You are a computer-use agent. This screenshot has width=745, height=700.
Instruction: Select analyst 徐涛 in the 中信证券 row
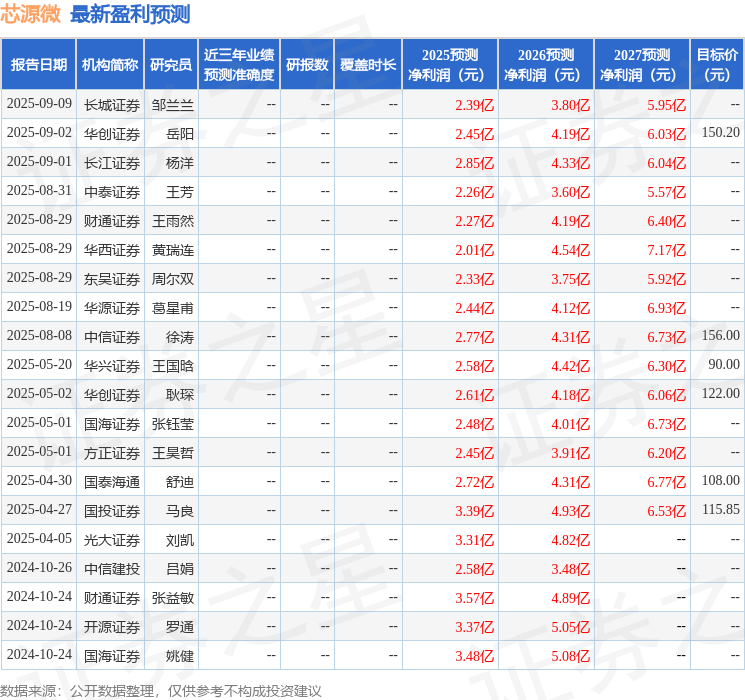coord(180,337)
